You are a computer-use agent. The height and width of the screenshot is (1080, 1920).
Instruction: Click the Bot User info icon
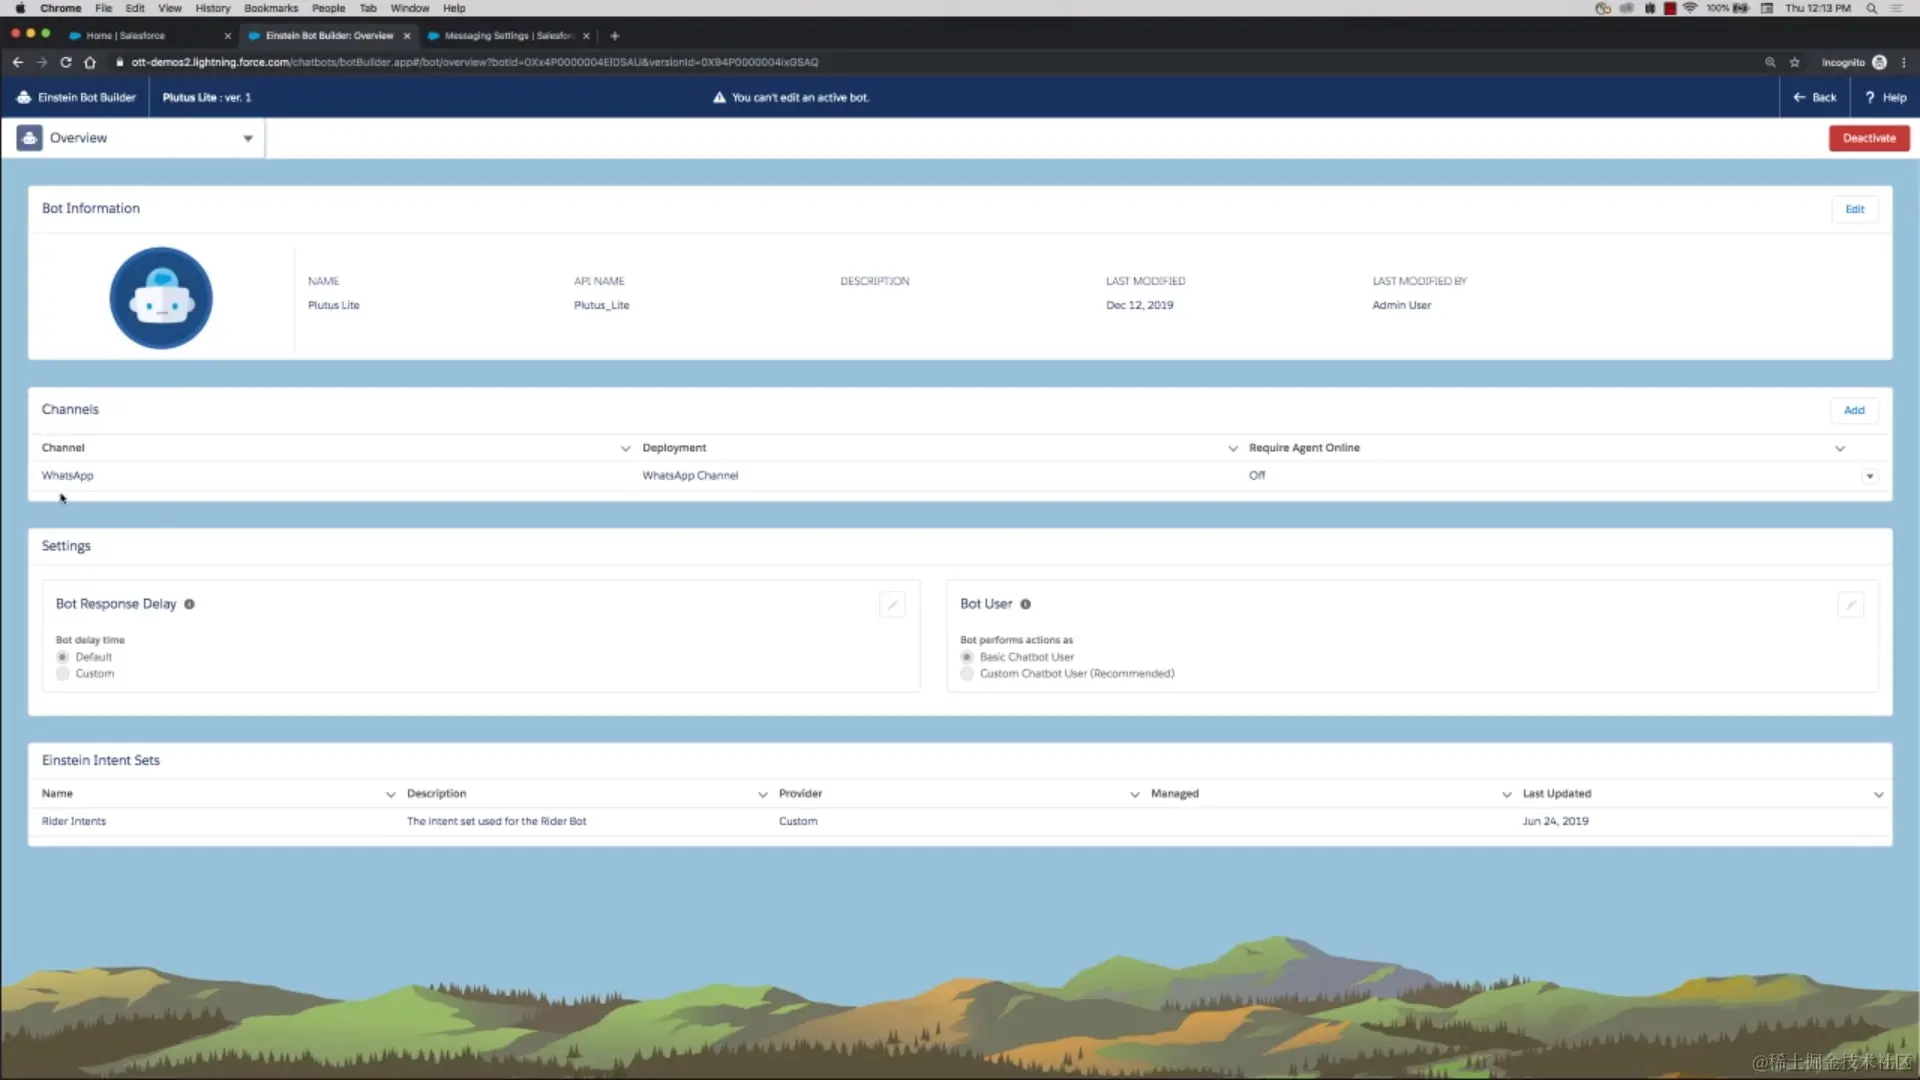coord(1025,604)
